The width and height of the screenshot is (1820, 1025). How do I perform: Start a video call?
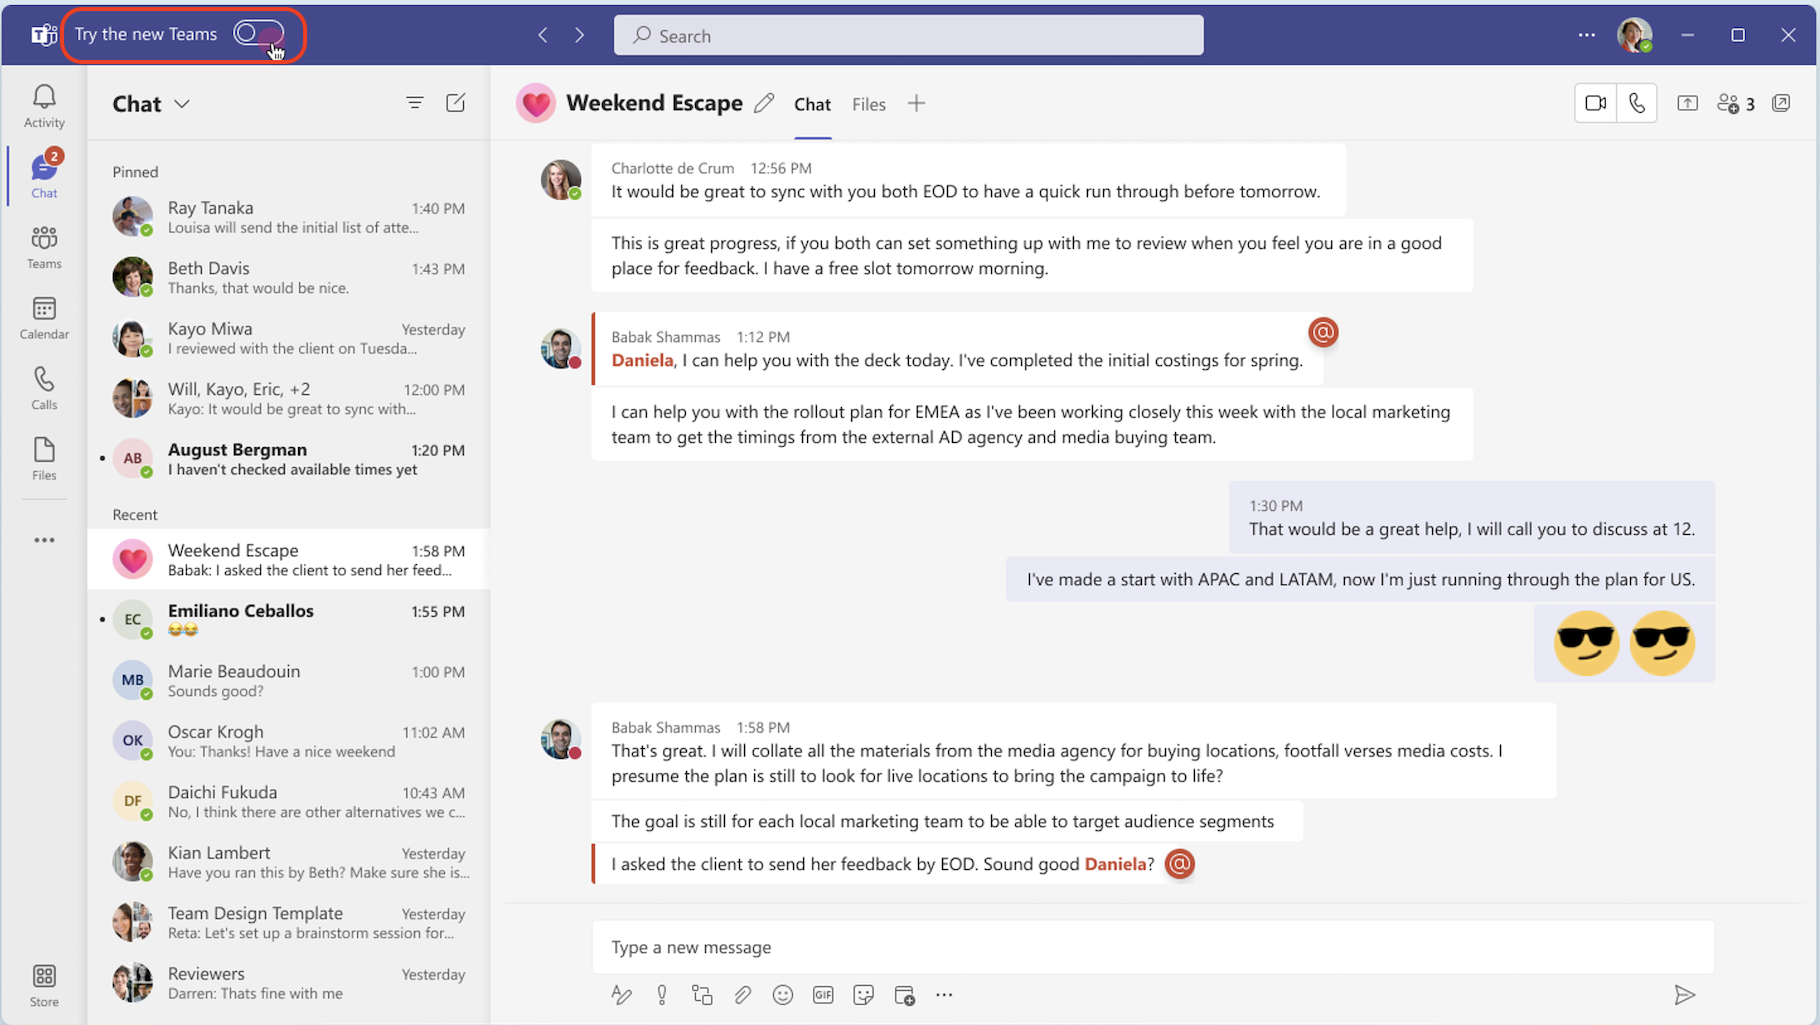(1595, 103)
